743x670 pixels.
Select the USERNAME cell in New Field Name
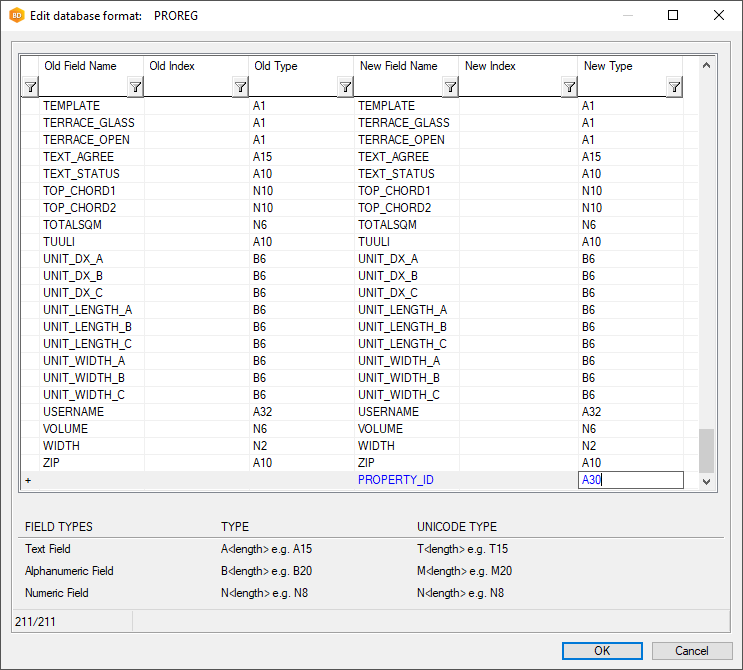tap(388, 412)
